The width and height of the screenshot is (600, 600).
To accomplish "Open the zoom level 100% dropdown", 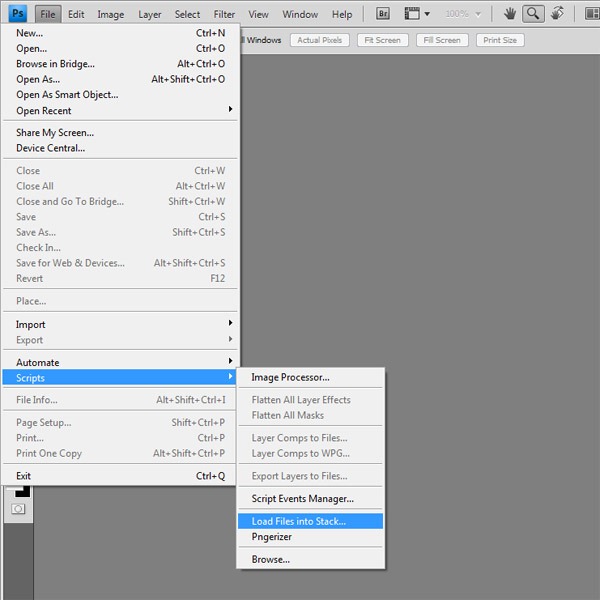I will (463, 14).
